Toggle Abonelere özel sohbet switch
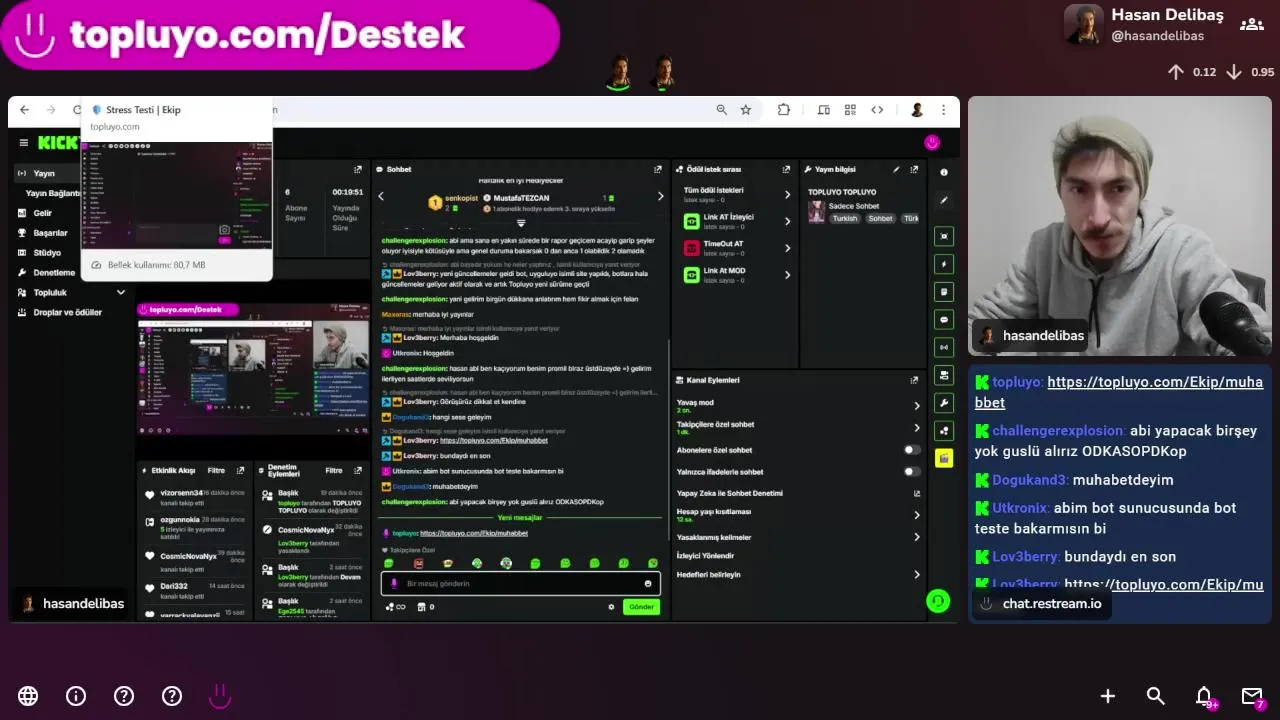This screenshot has width=1280, height=720. 912,450
